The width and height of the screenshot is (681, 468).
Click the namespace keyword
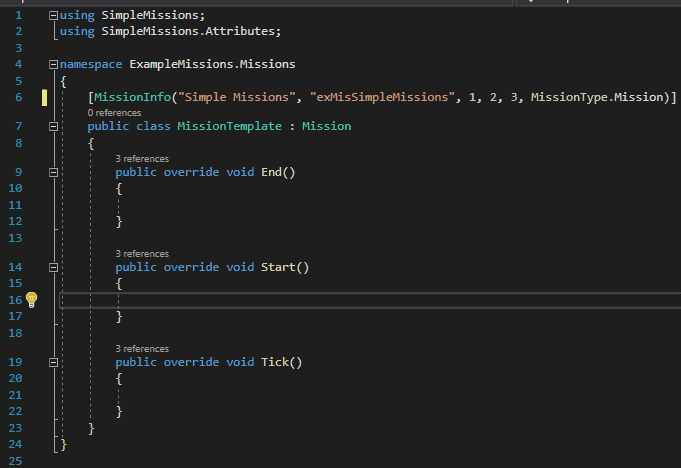[x=91, y=64]
